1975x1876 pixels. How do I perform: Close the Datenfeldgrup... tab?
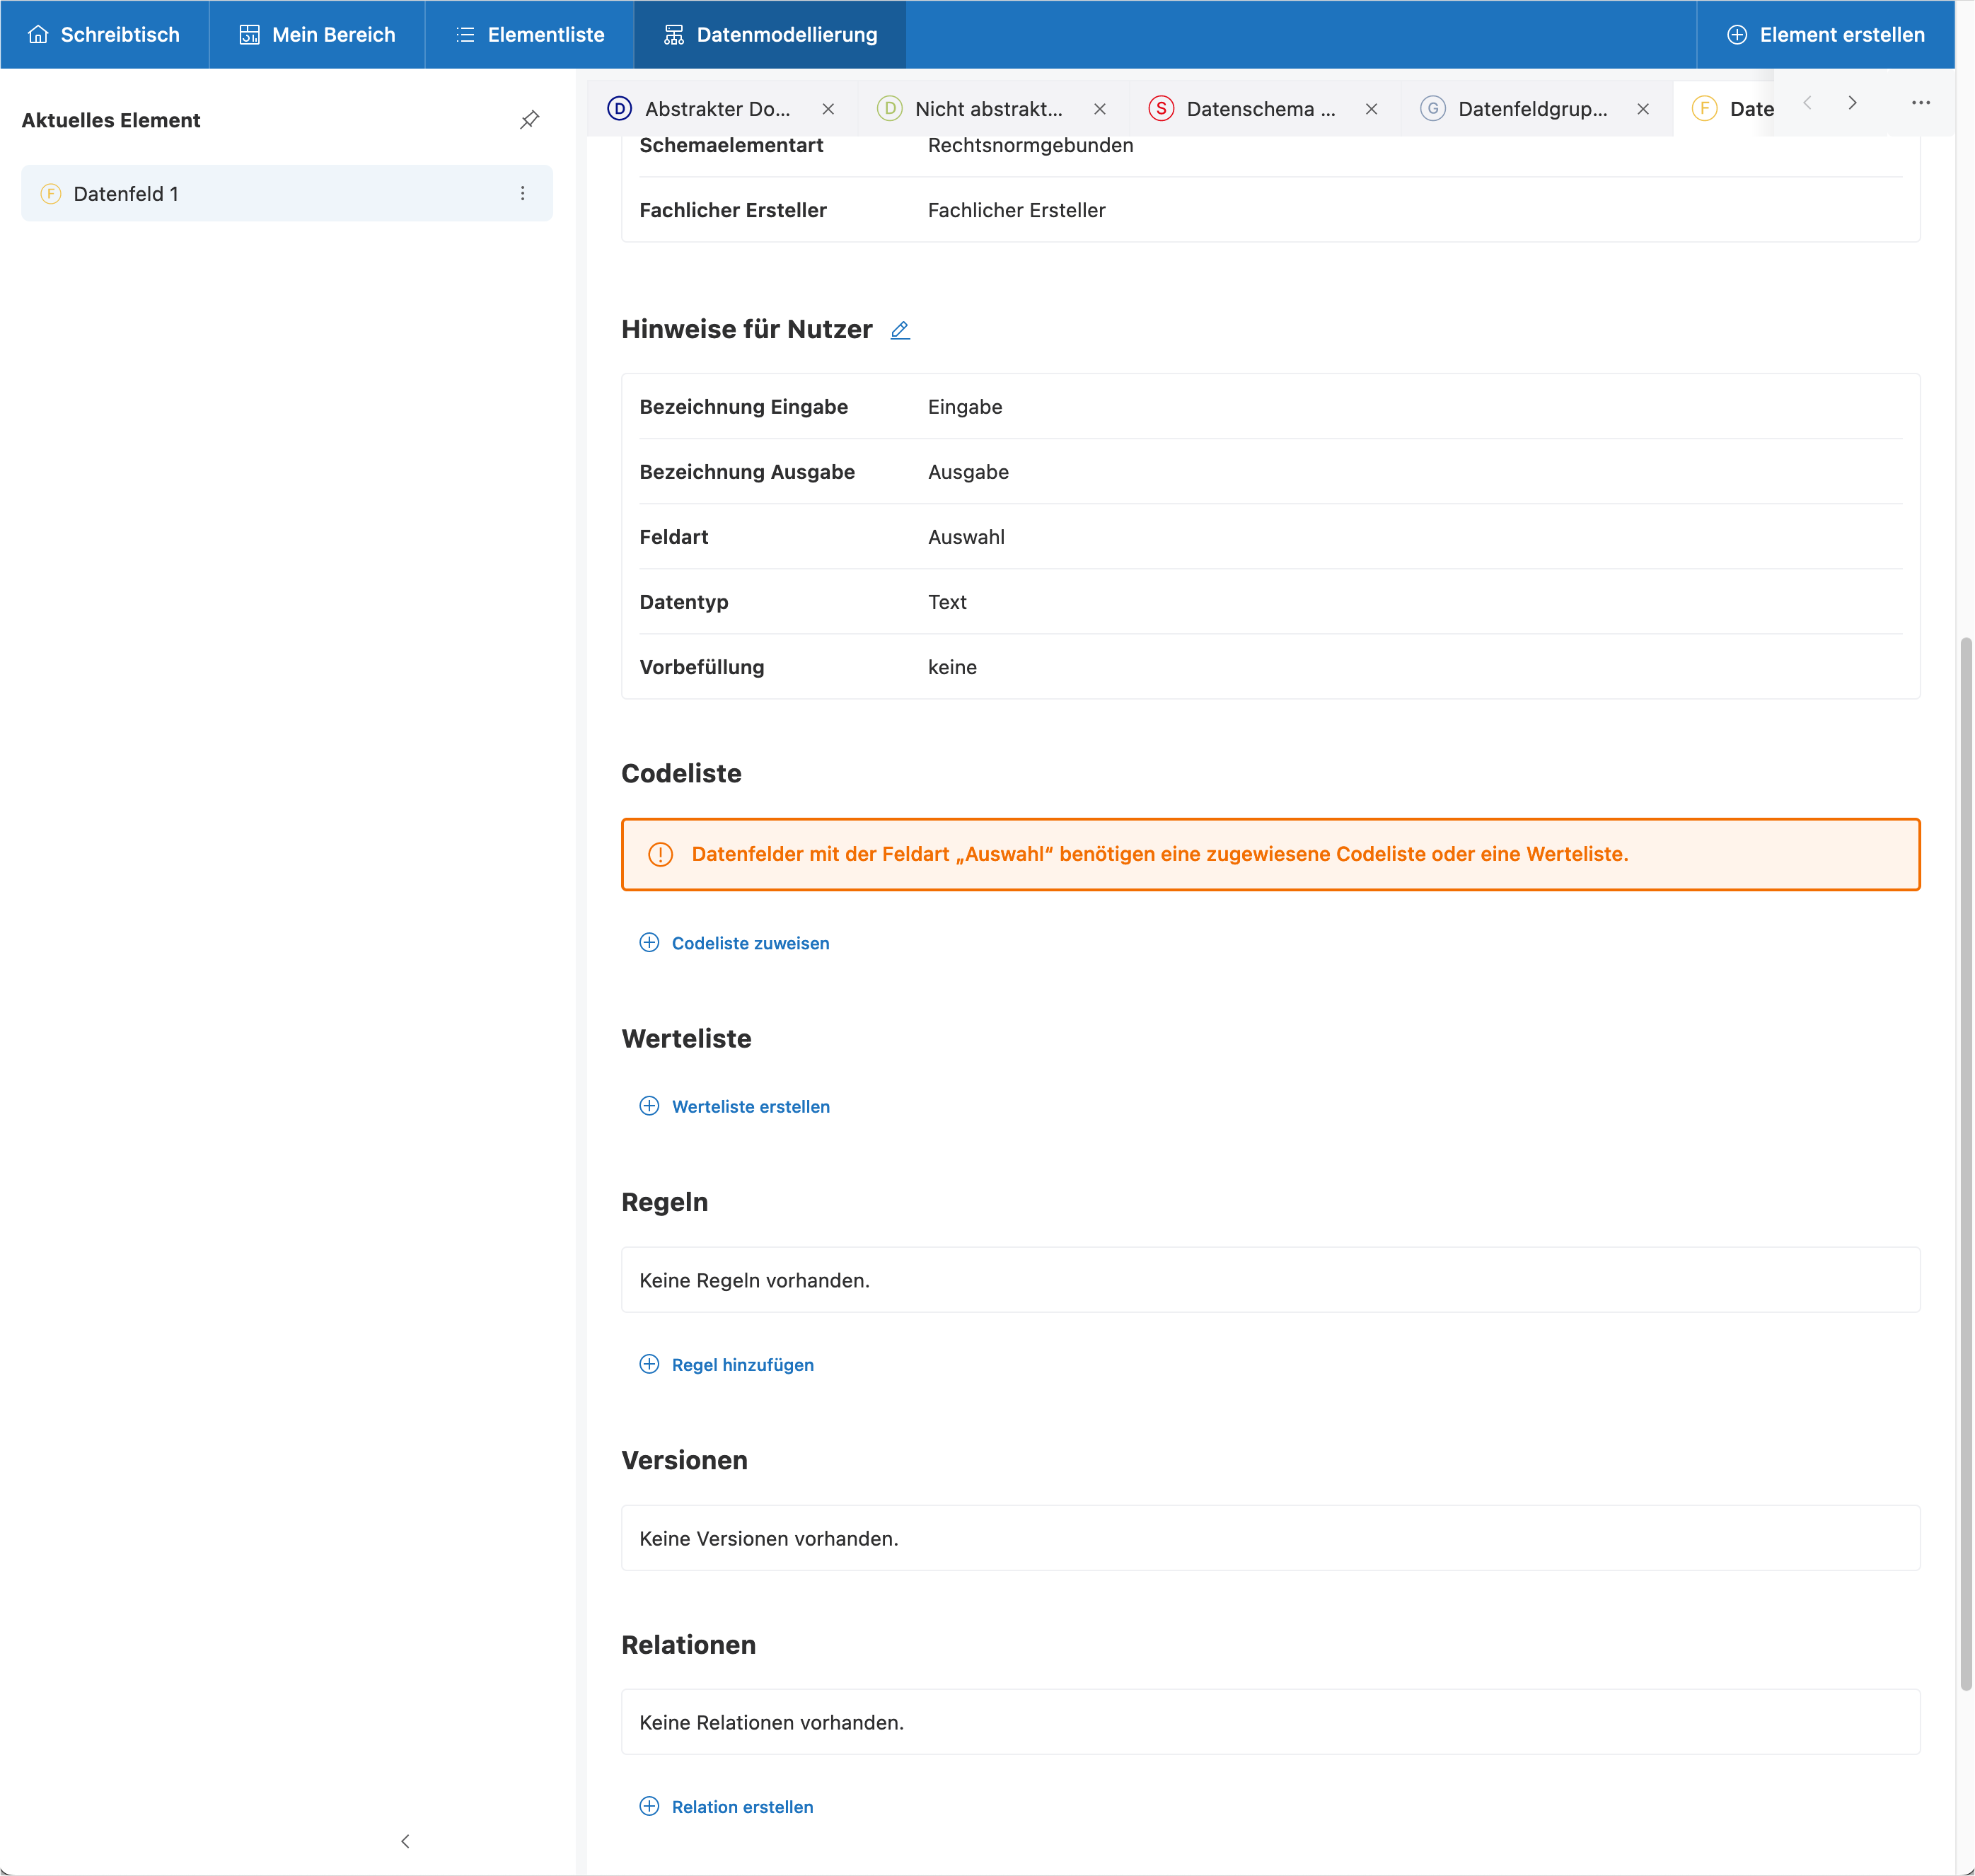coord(1642,109)
